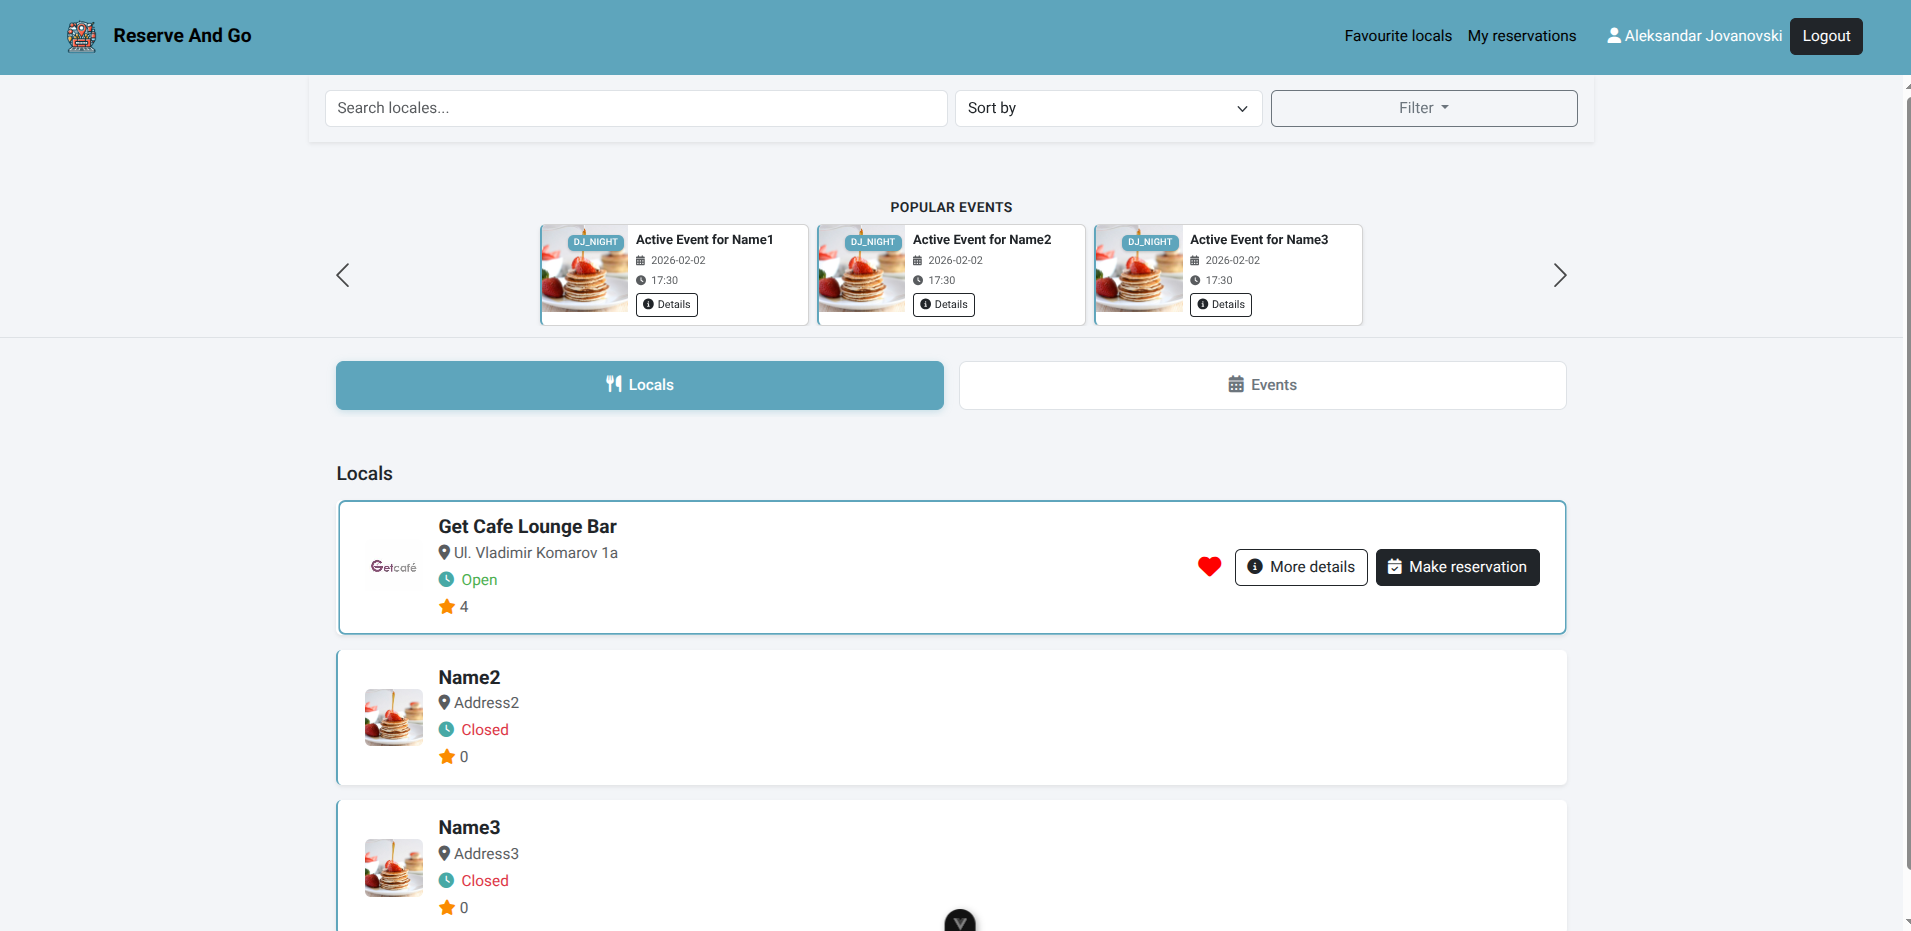This screenshot has height=931, width=1911.
Task: Go to My reservations
Action: [x=1521, y=36]
